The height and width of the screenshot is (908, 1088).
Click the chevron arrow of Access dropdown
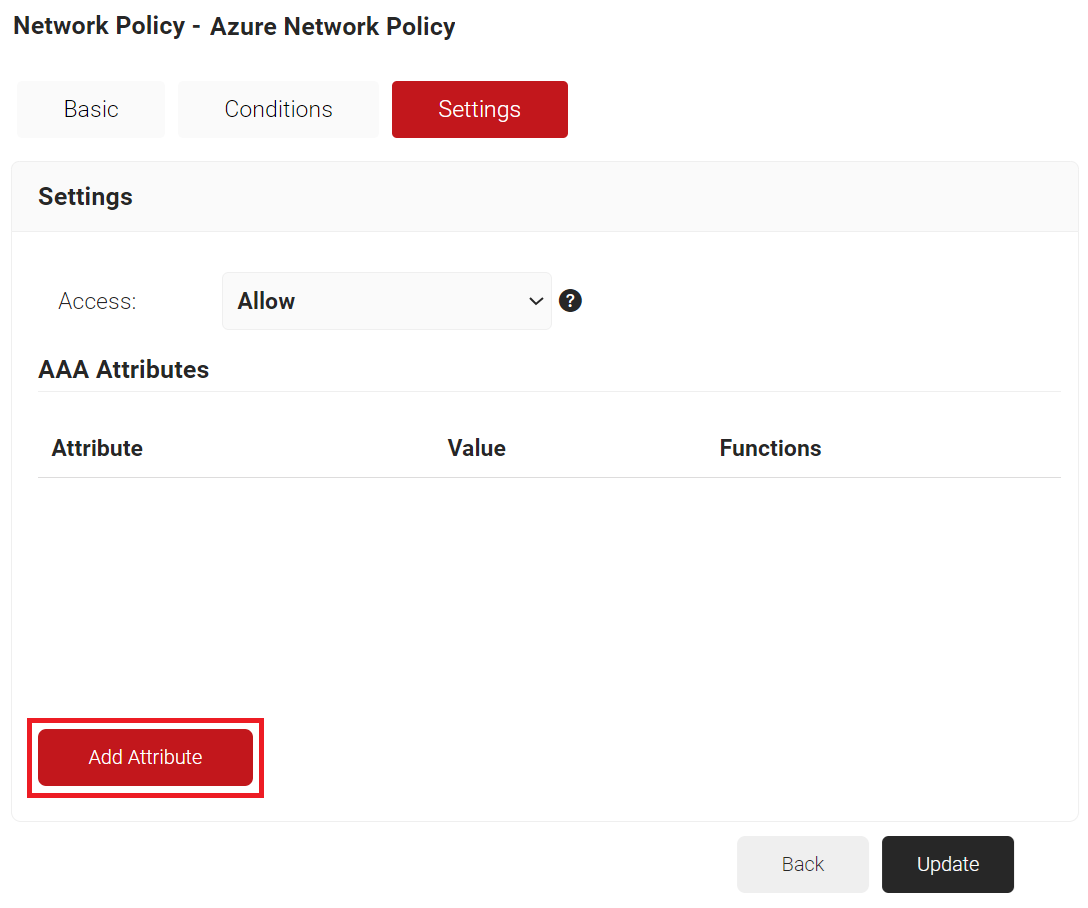point(535,301)
